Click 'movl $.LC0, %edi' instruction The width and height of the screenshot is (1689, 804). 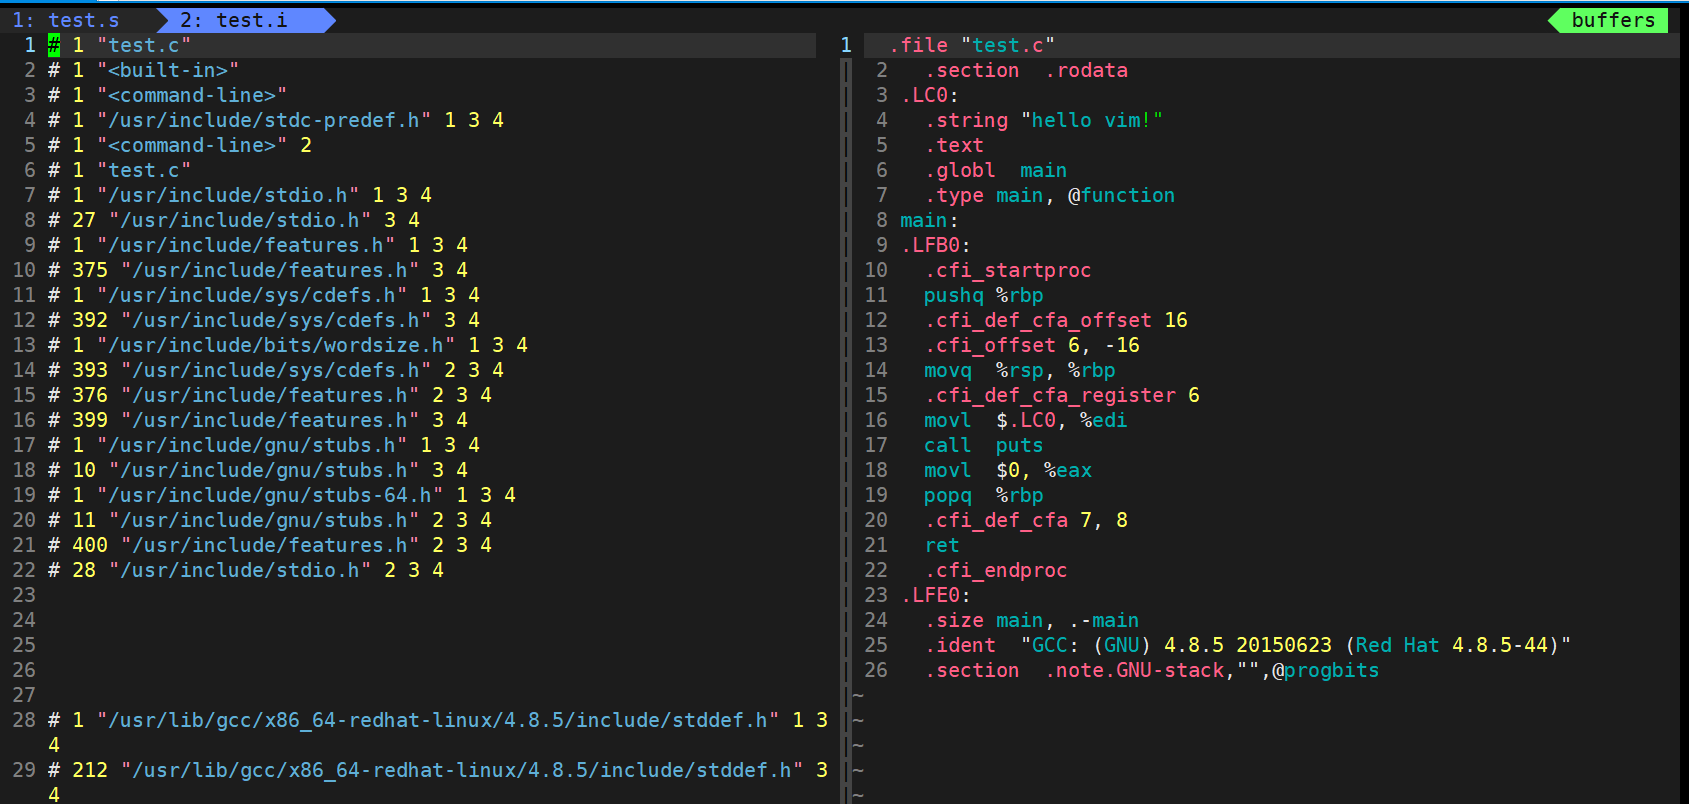coord(1026,420)
